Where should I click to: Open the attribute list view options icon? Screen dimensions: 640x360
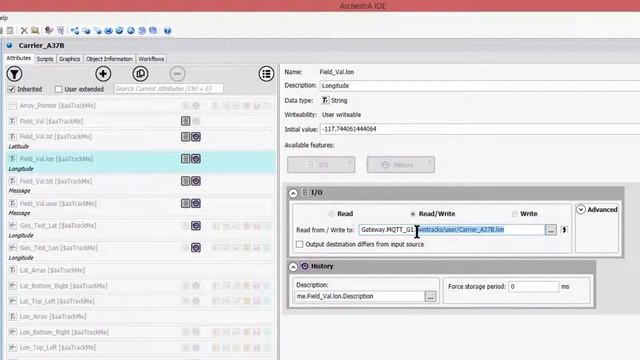click(266, 74)
